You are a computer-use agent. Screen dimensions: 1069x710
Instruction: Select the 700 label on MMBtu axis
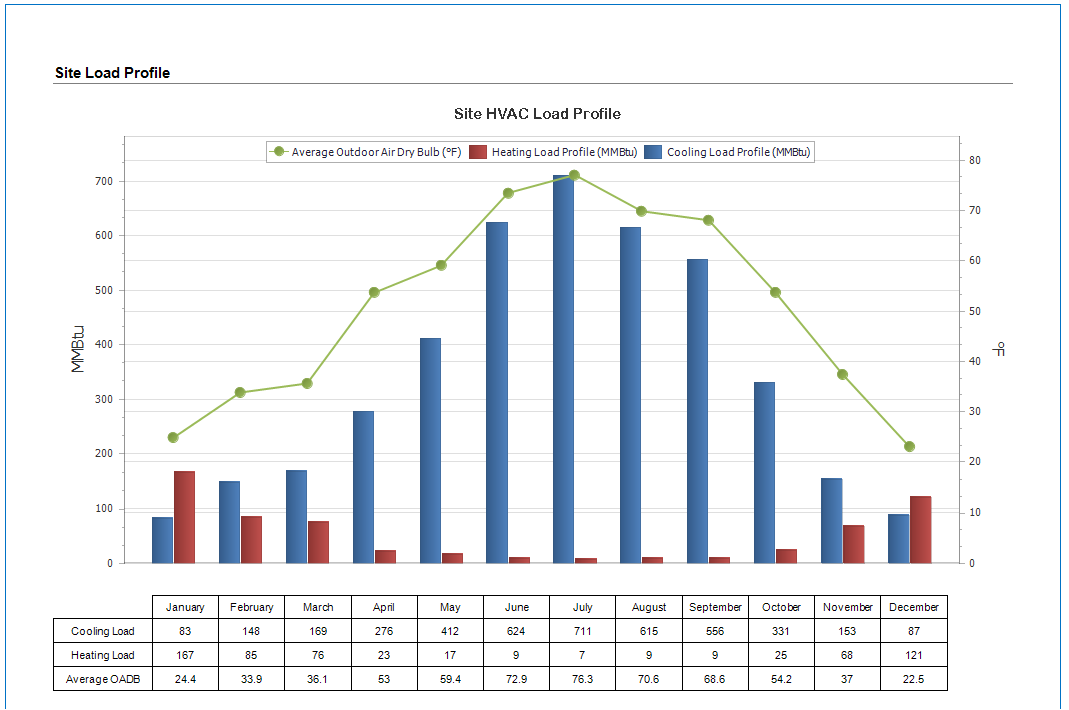tap(104, 181)
